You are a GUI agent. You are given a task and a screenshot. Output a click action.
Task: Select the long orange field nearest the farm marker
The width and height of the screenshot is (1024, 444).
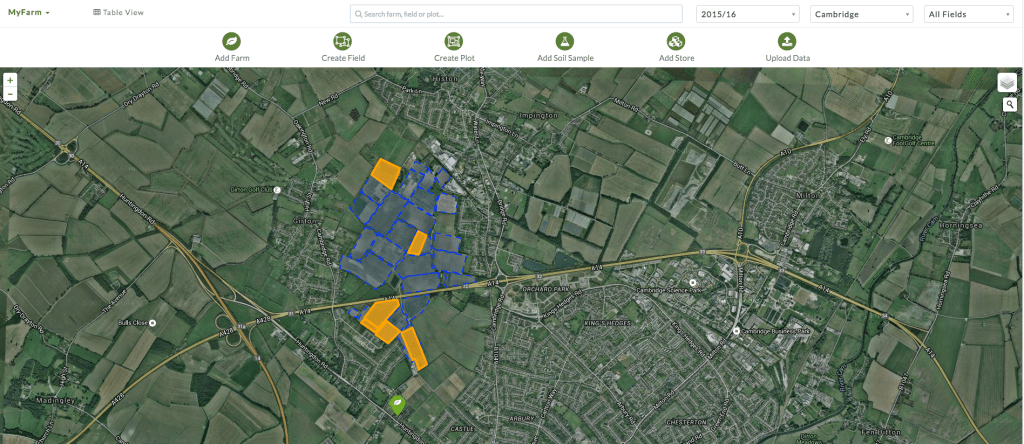(x=414, y=349)
